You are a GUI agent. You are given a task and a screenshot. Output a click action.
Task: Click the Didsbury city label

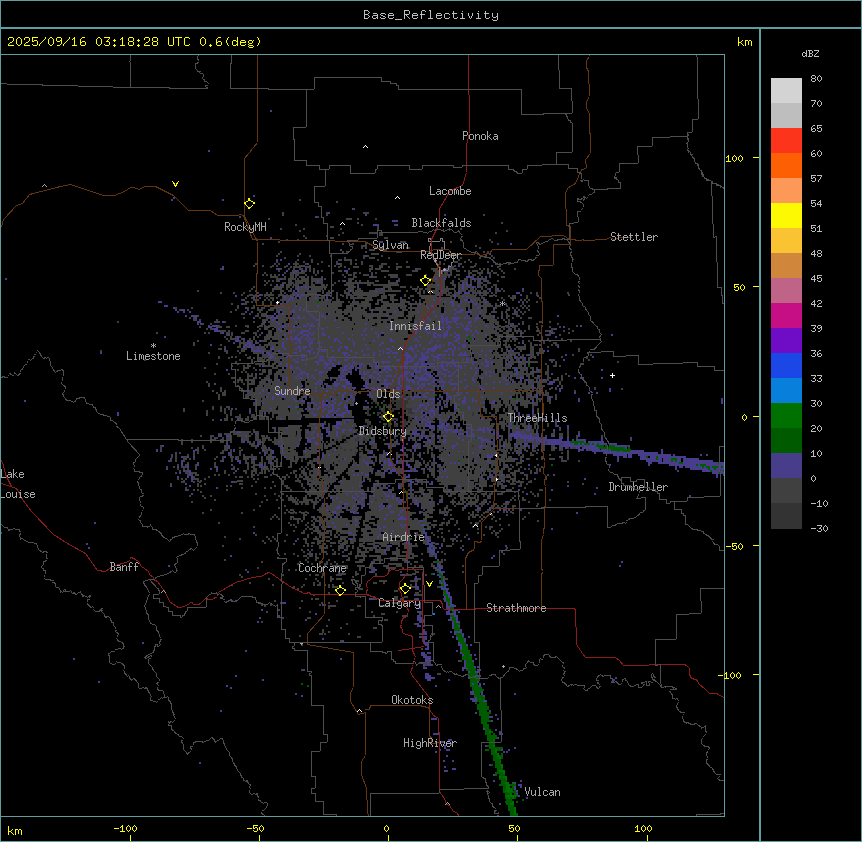(383, 431)
